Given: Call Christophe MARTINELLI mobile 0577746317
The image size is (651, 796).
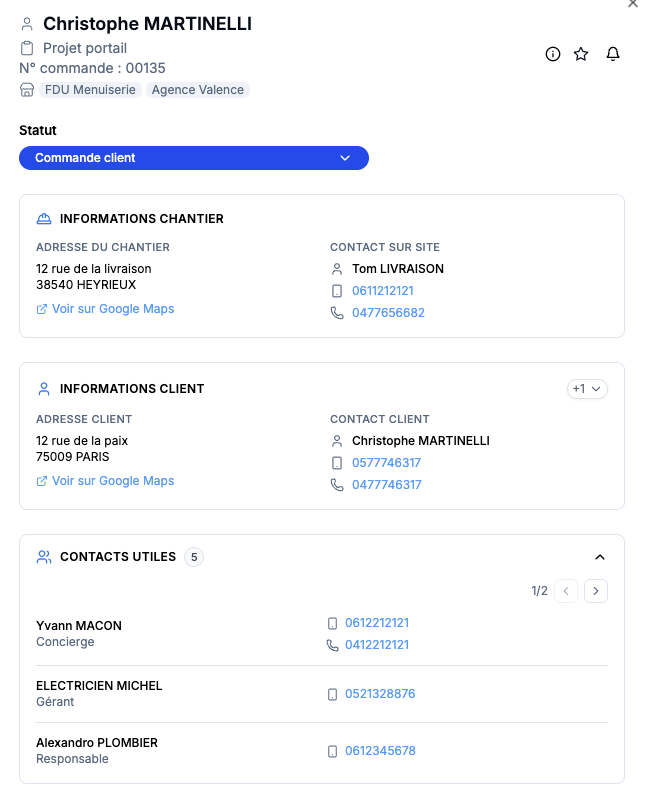Looking at the screenshot, I should coord(386,463).
